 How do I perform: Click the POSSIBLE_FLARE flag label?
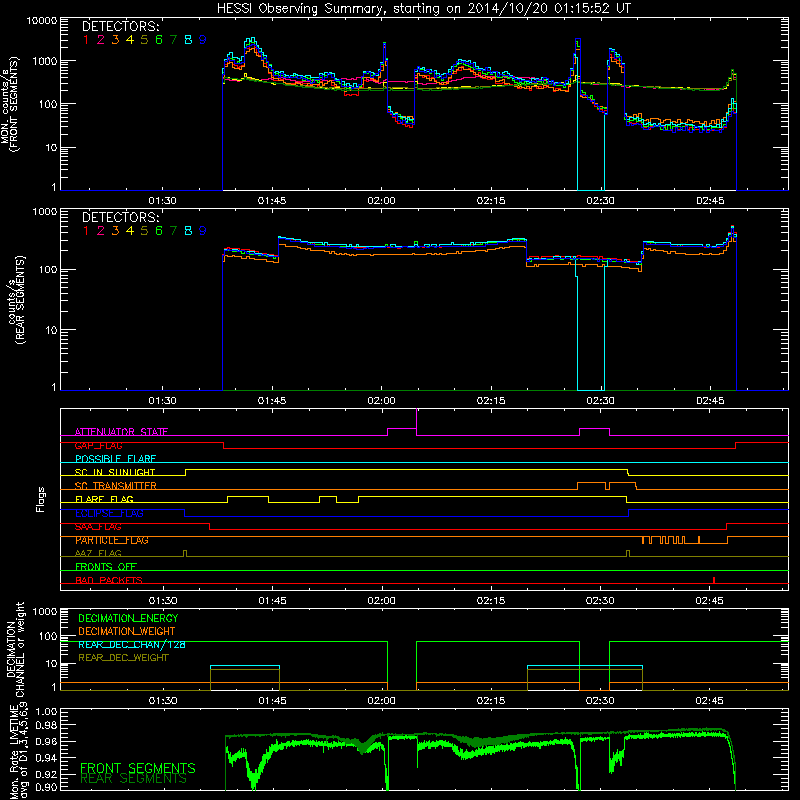(115, 459)
